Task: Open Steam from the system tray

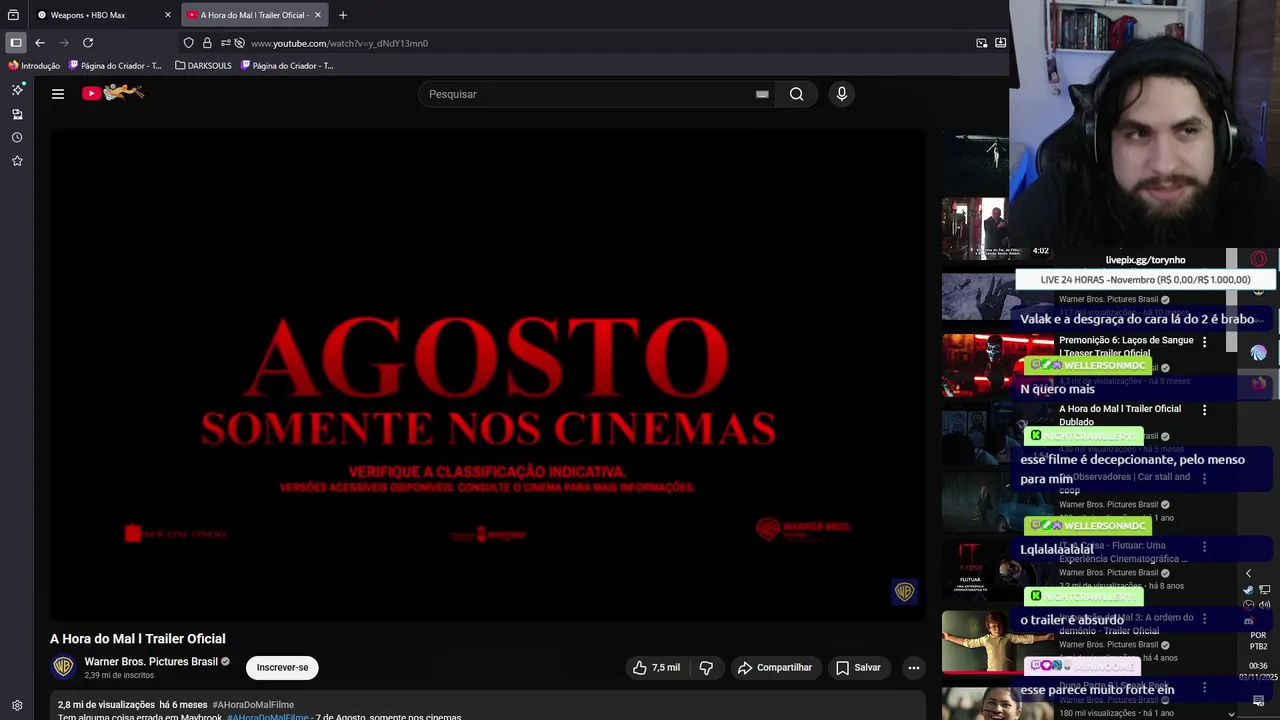Action: [1249, 590]
